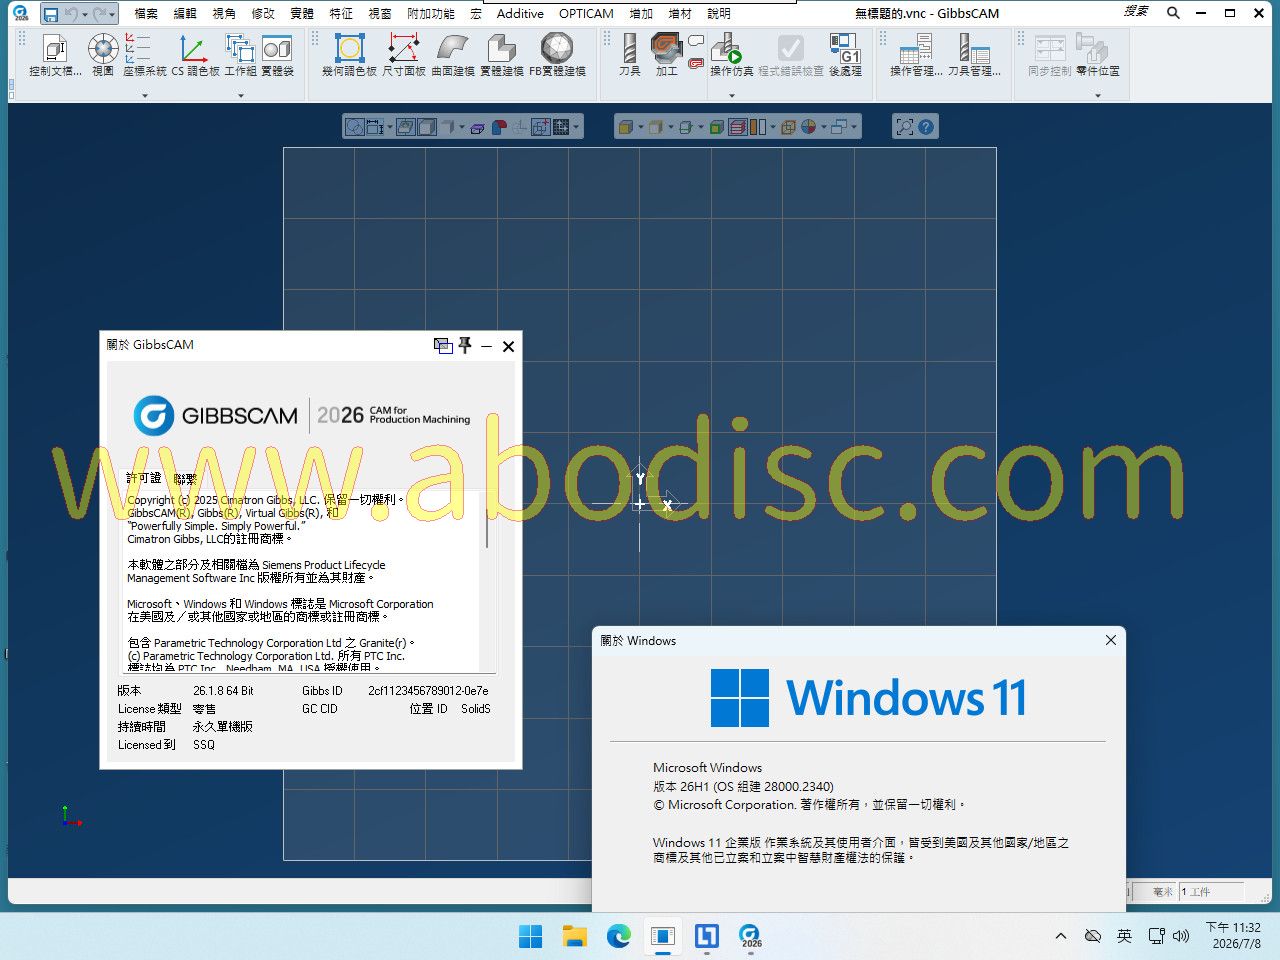The image size is (1280, 960).
Task: Pin the 關於 GibbsCAM dialog
Action: [465, 345]
